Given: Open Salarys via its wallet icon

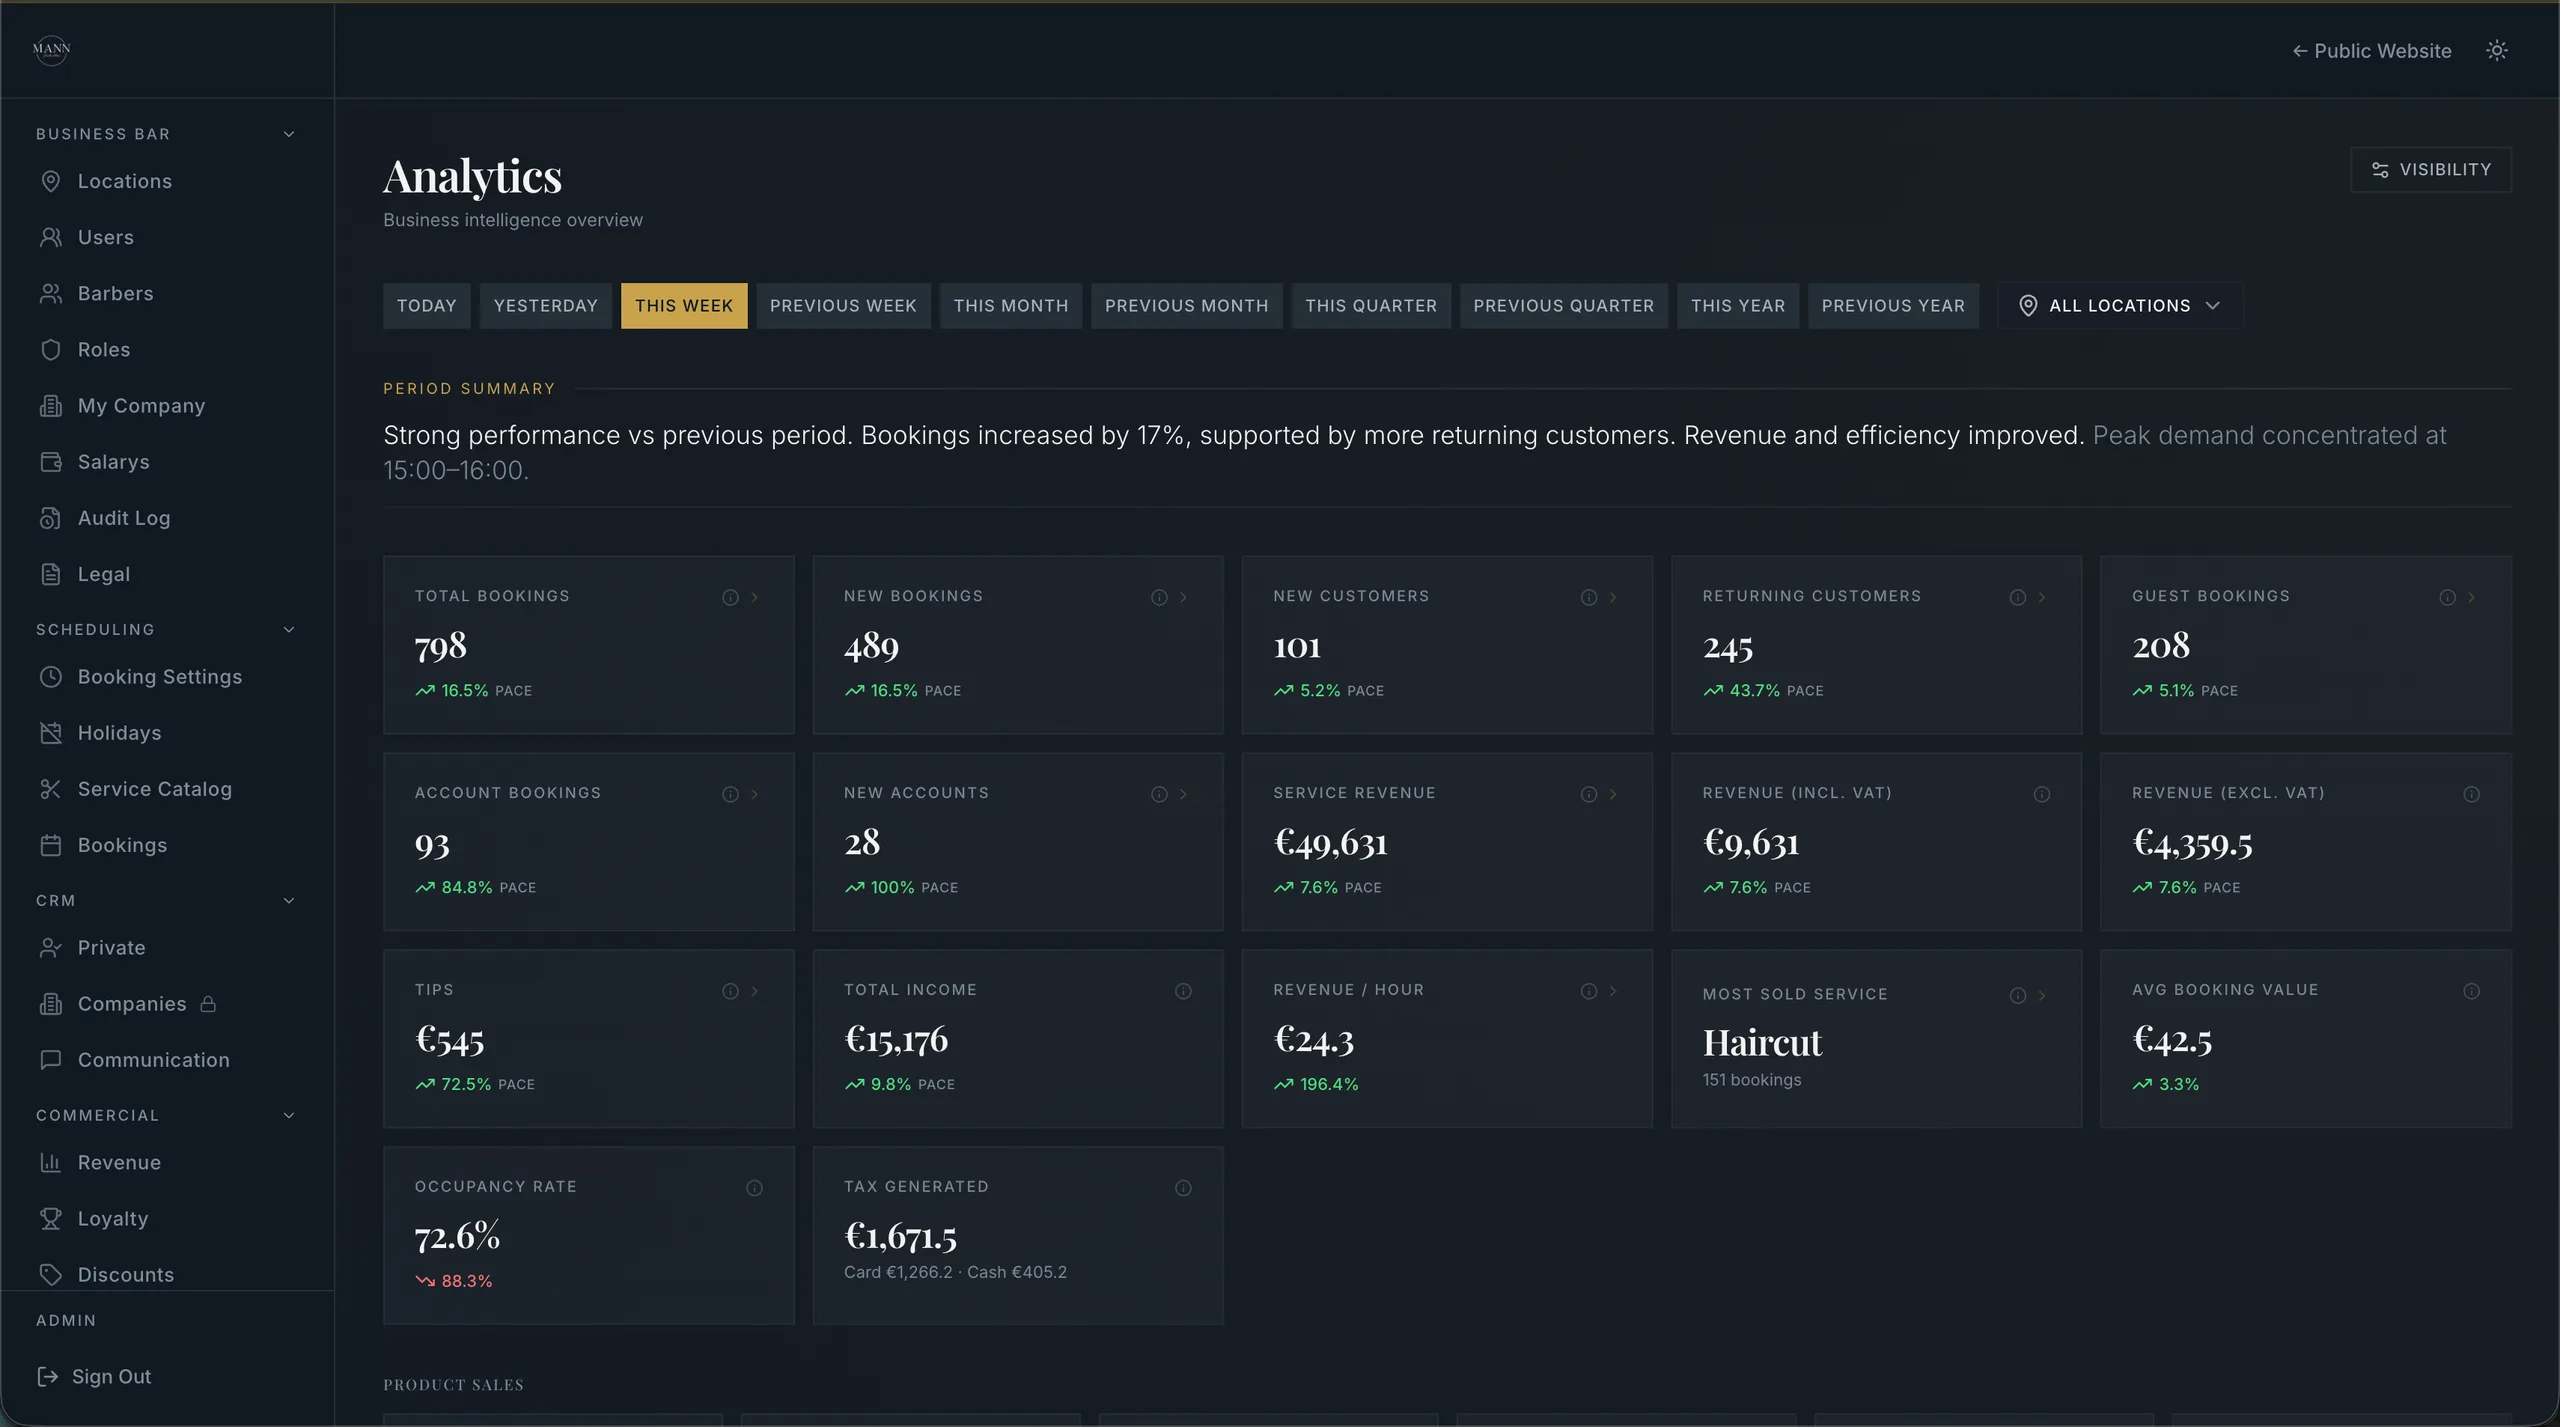Looking at the screenshot, I should coord(51,462).
